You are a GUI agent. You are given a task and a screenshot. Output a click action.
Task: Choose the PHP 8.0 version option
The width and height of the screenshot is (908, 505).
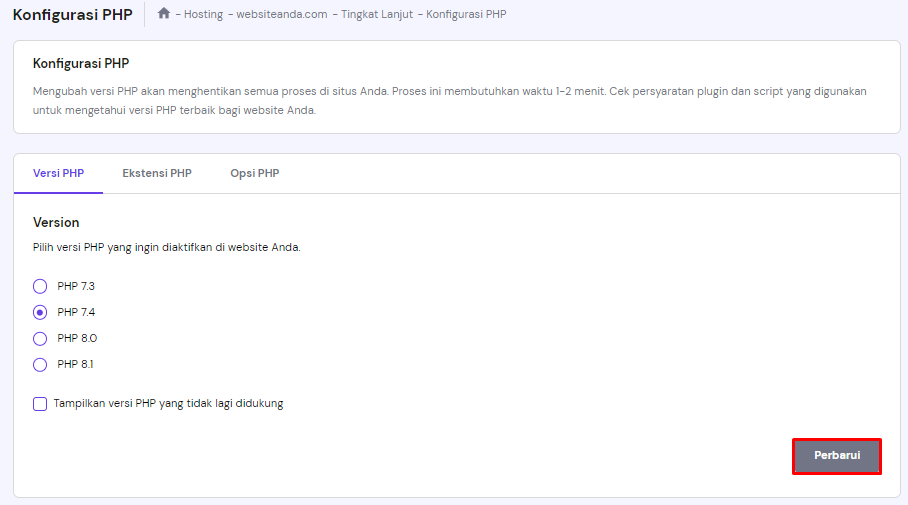click(x=40, y=338)
